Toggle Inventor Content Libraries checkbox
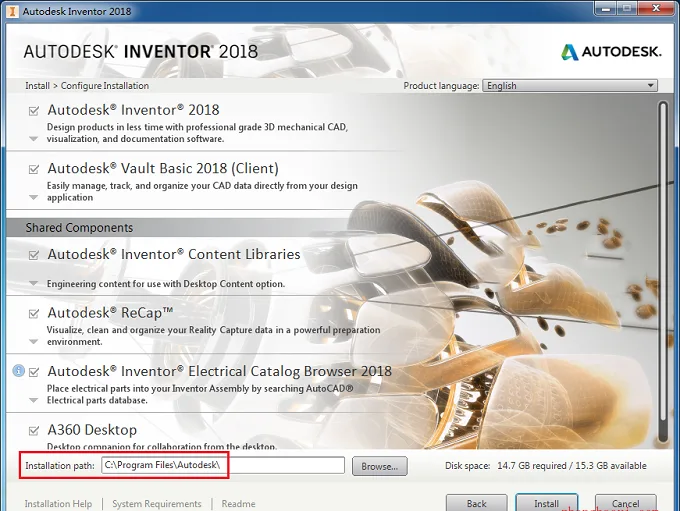The height and width of the screenshot is (511, 680). tap(34, 255)
